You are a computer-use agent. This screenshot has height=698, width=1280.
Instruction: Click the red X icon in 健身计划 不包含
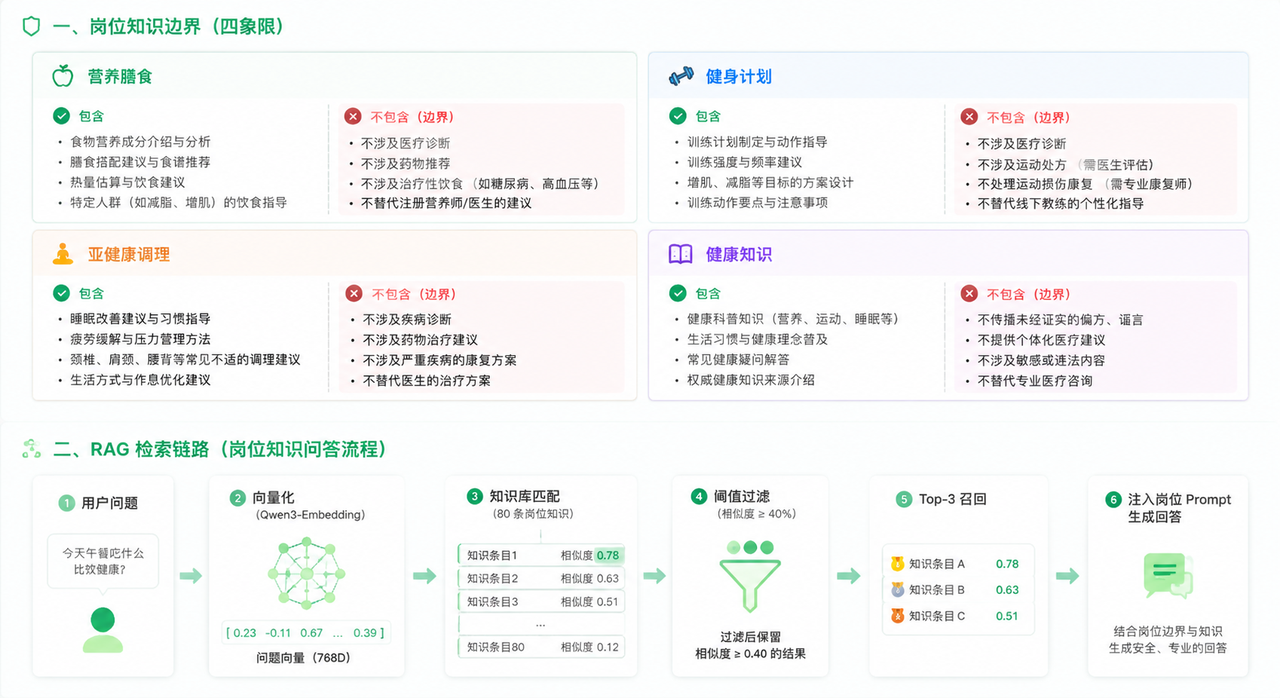click(x=969, y=117)
